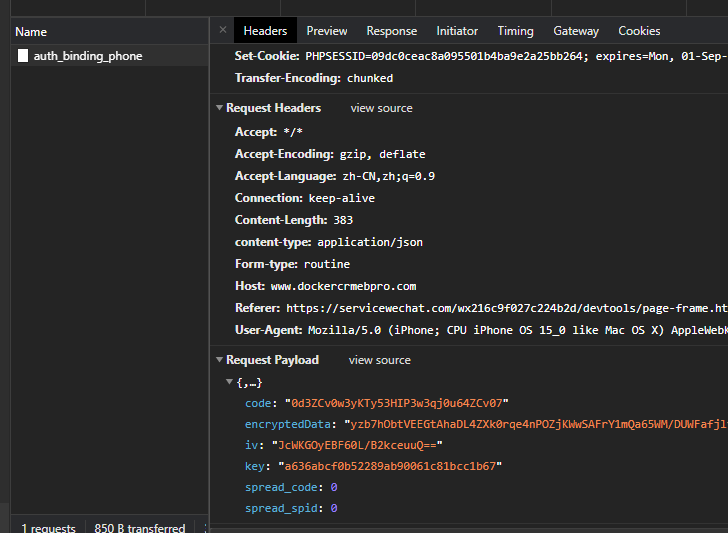The image size is (728, 533).
Task: Collapse the payload JSON object triangle
Action: click(x=229, y=382)
